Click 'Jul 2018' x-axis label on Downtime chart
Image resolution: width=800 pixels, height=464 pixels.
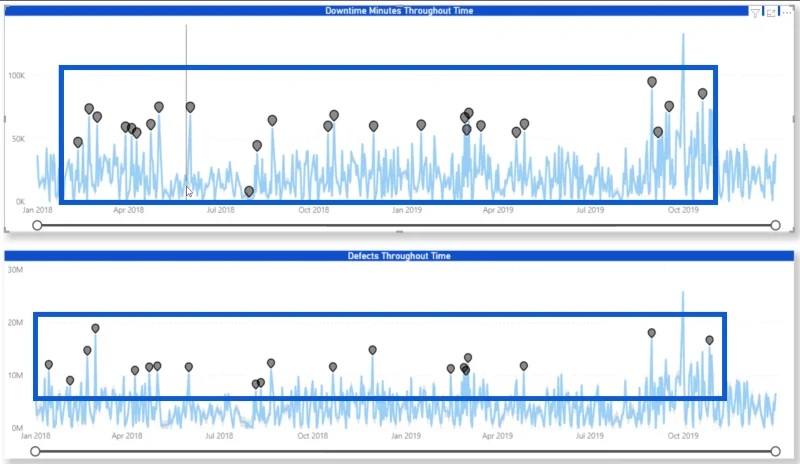pos(220,210)
